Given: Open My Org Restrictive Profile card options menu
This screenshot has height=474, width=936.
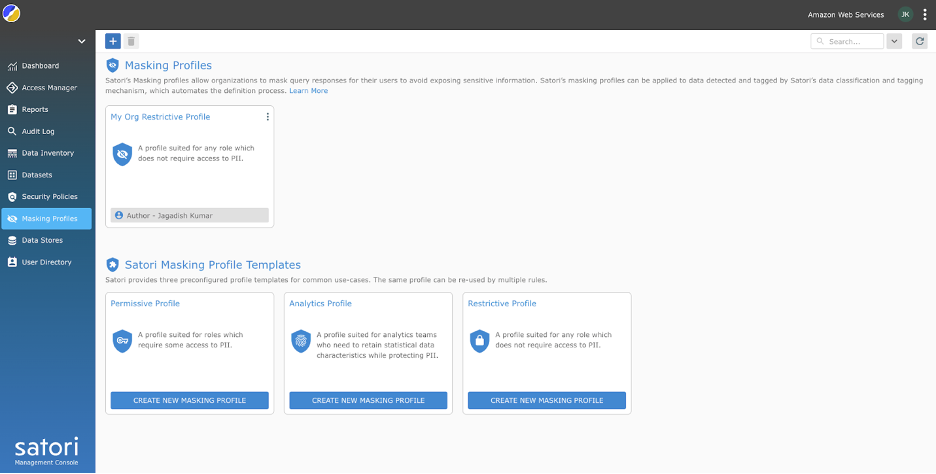Looking at the screenshot, I should click(267, 117).
